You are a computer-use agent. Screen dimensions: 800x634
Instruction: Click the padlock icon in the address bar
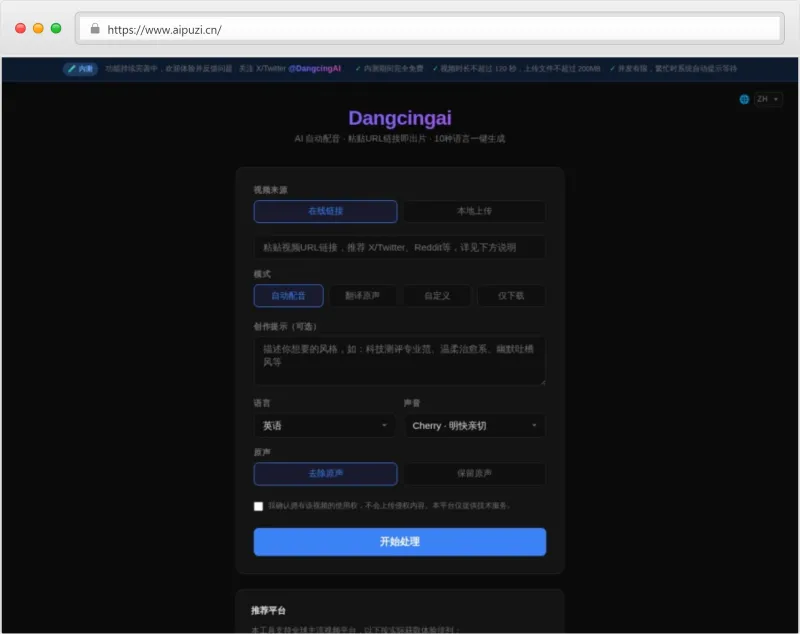click(x=95, y=30)
